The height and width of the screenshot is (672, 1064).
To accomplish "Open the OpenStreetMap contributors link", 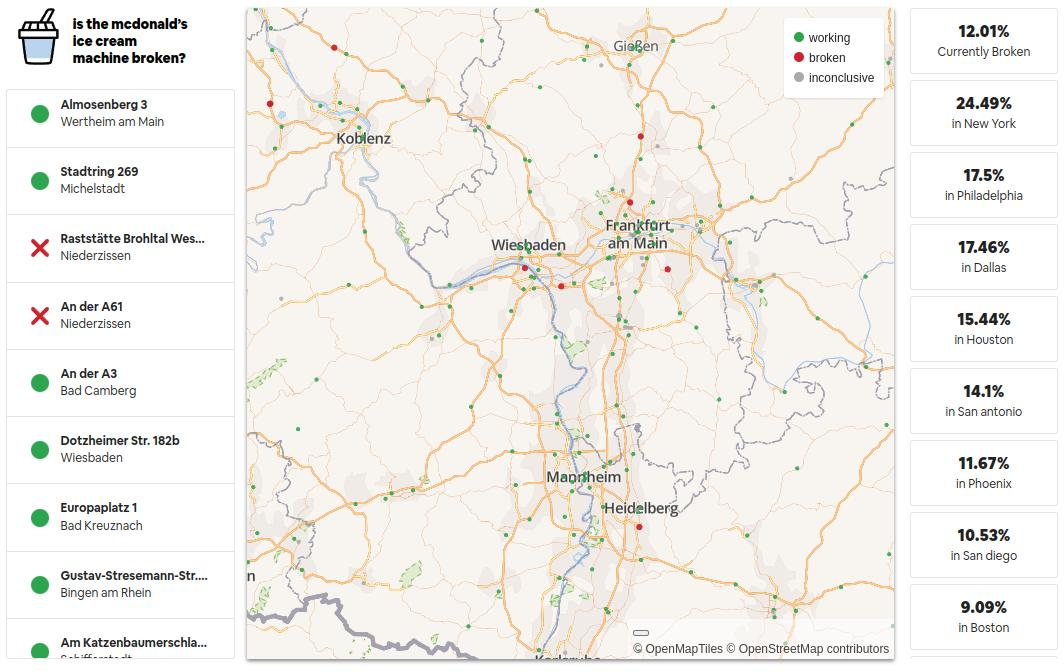I will (x=808, y=649).
